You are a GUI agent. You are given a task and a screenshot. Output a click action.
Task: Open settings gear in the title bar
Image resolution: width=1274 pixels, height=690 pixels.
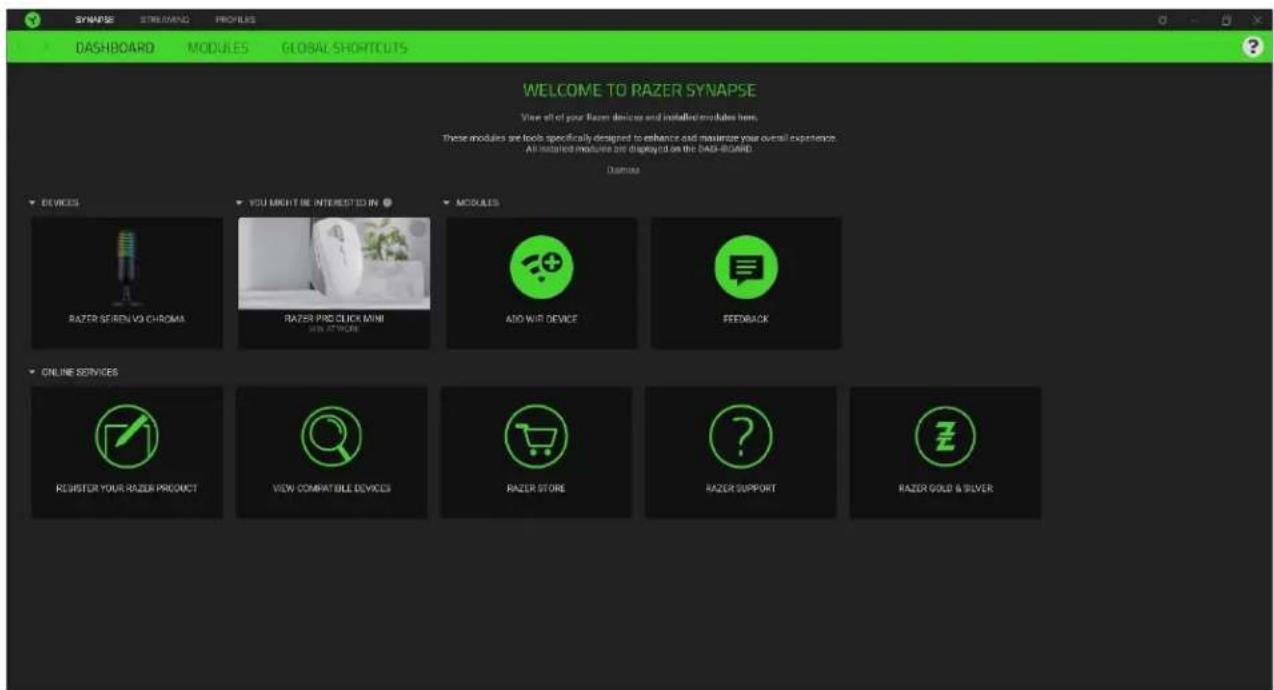(1164, 20)
